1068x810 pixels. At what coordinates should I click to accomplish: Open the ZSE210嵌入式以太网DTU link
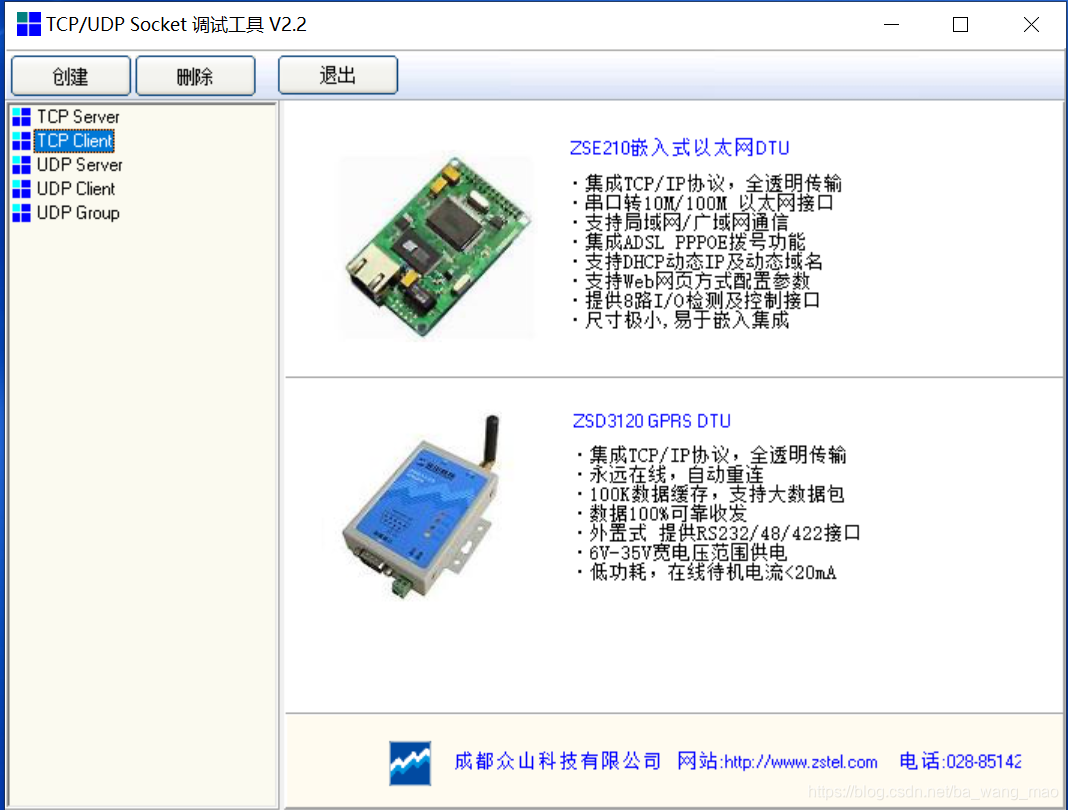coord(678,147)
